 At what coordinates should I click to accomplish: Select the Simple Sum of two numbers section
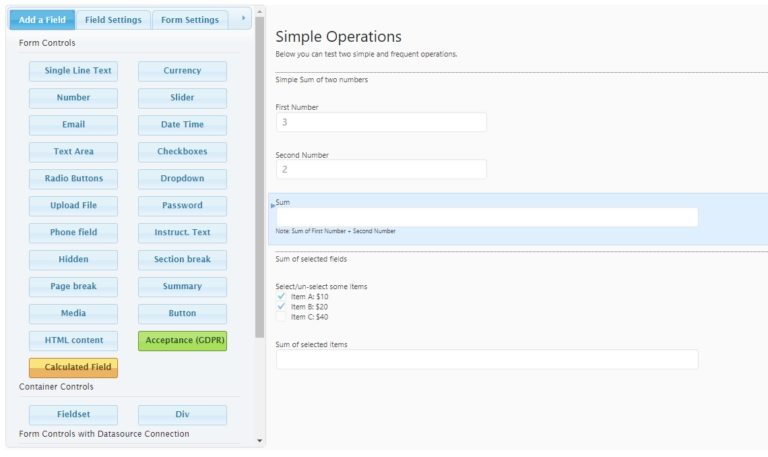pyautogui.click(x=321, y=80)
